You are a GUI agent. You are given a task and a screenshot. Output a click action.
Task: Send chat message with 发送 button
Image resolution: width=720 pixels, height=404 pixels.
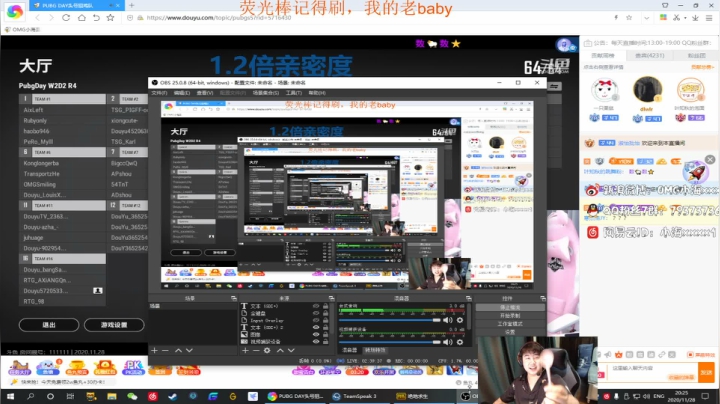(x=706, y=372)
